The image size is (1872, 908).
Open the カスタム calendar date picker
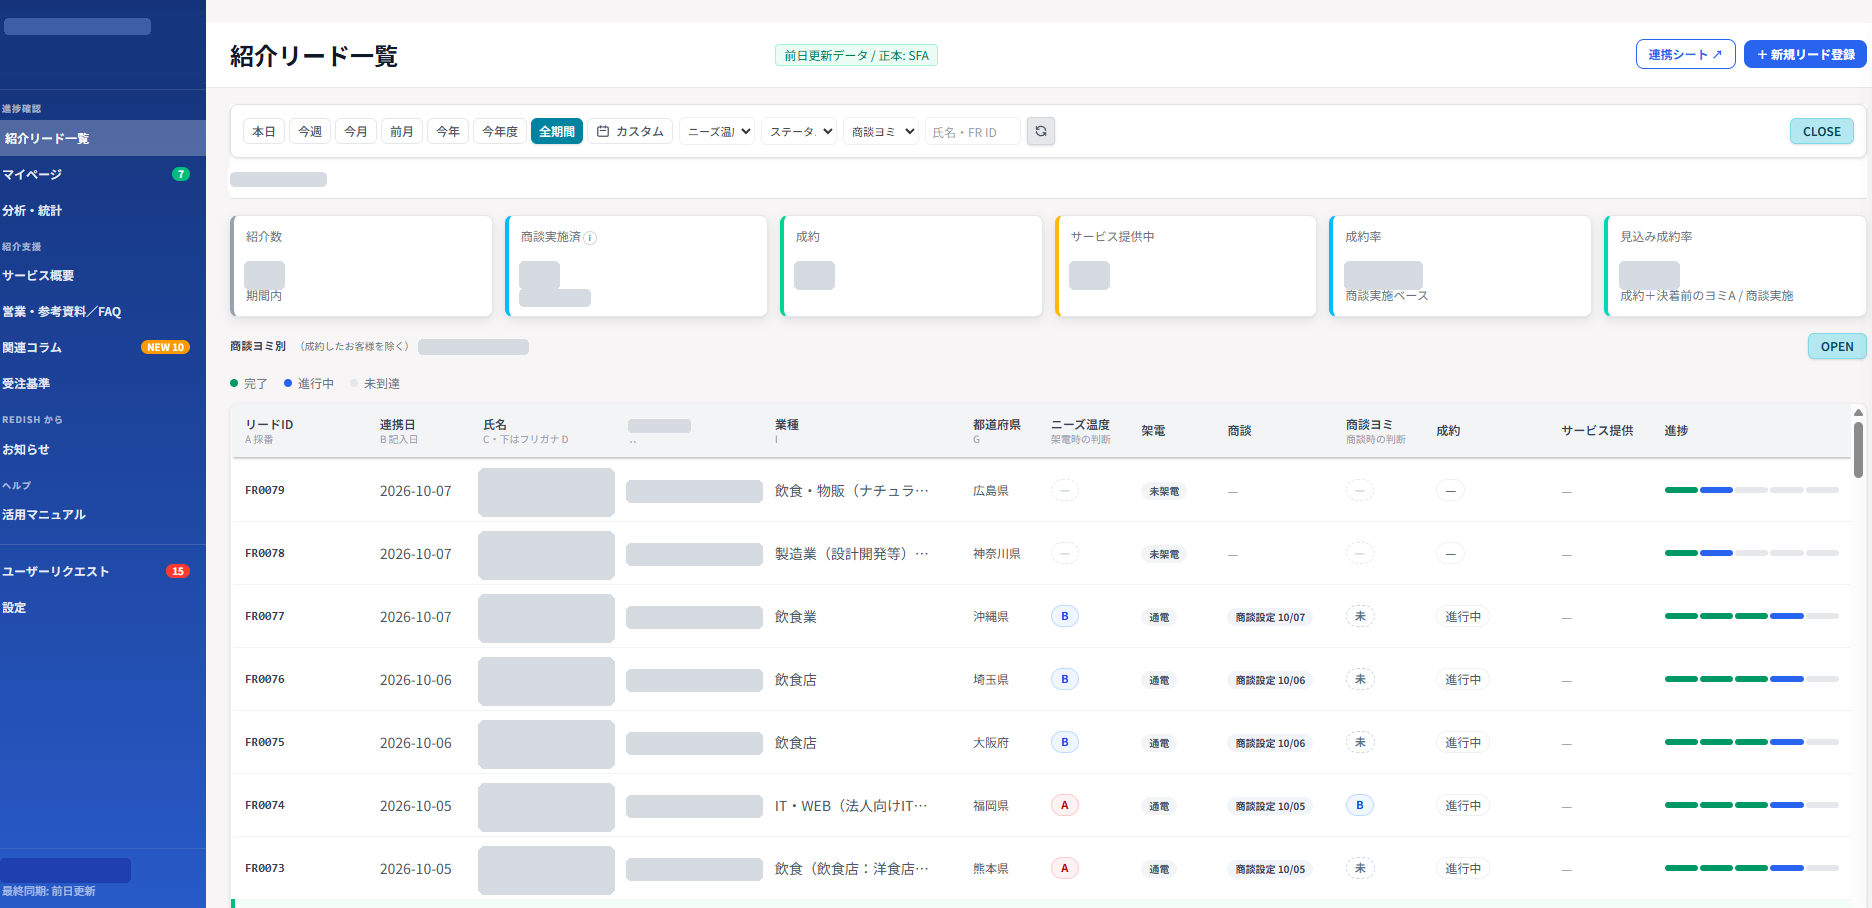[x=630, y=131]
